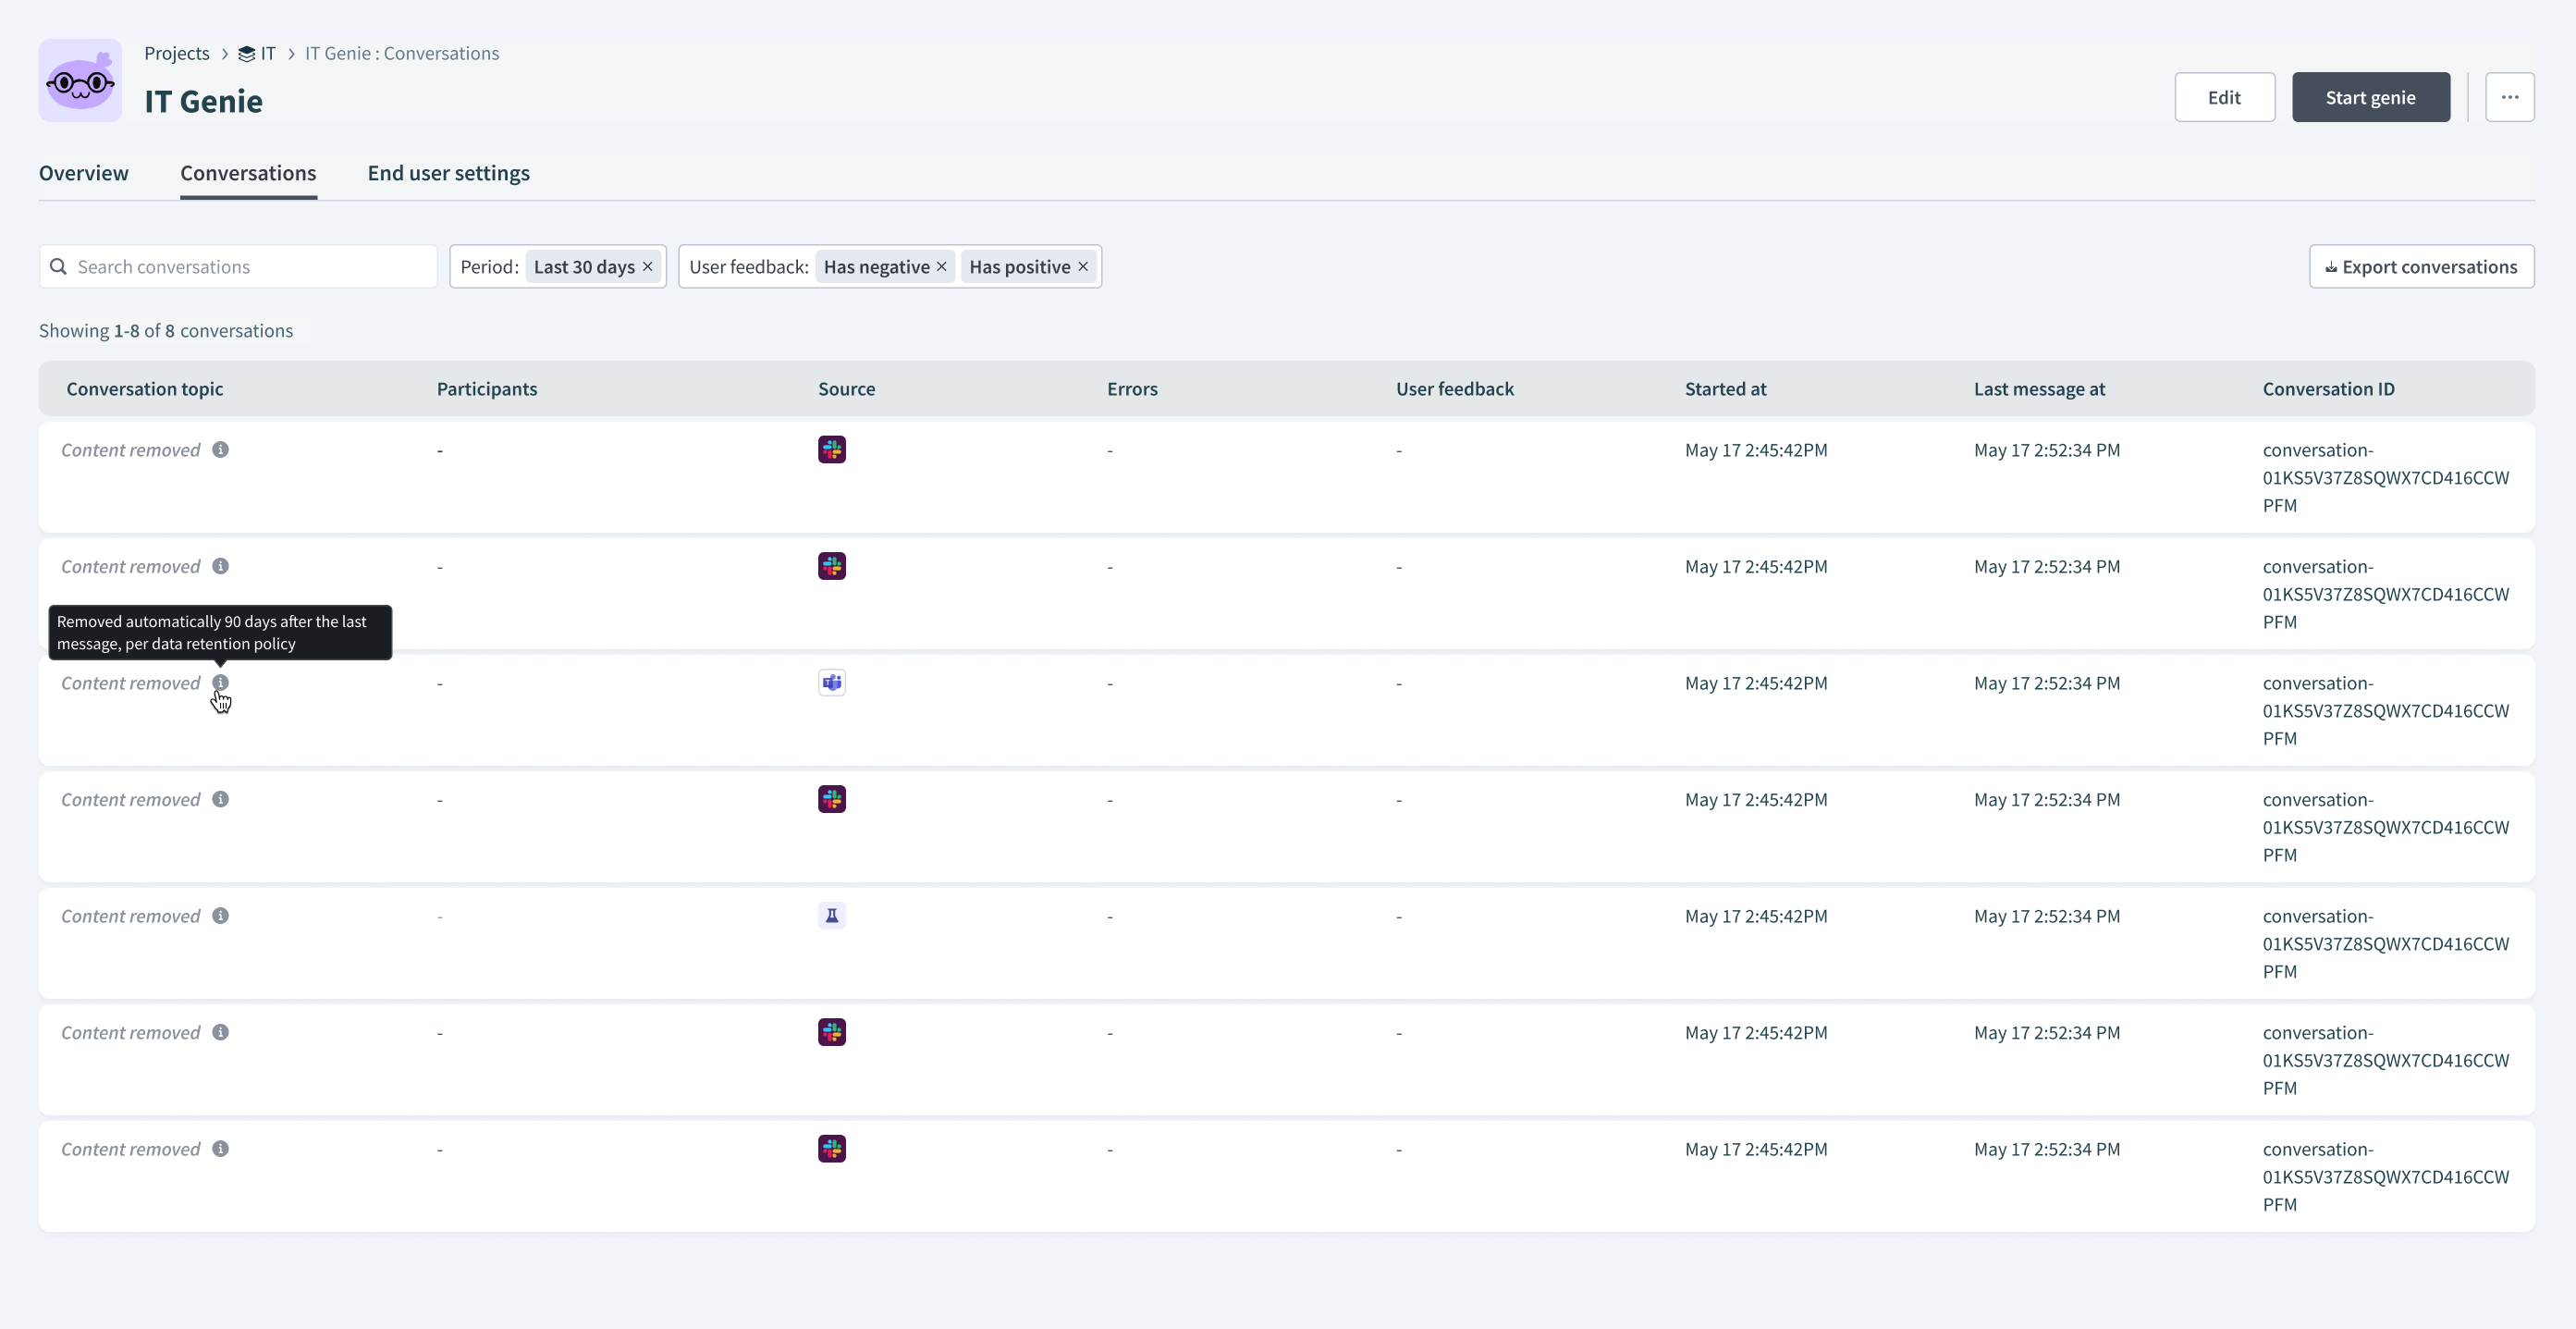The width and height of the screenshot is (2576, 1329).
Task: Click the Edit button
Action: pos(2224,97)
